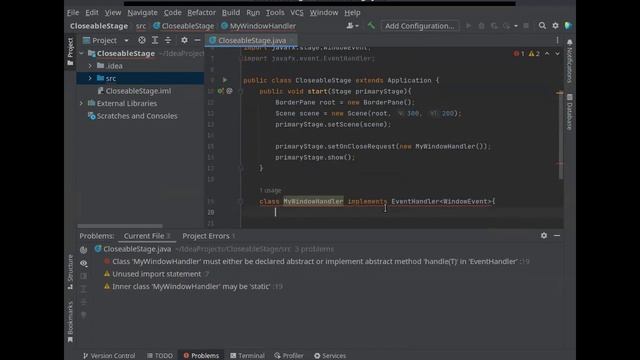Open the user account dropdown icon

click(x=352, y=26)
